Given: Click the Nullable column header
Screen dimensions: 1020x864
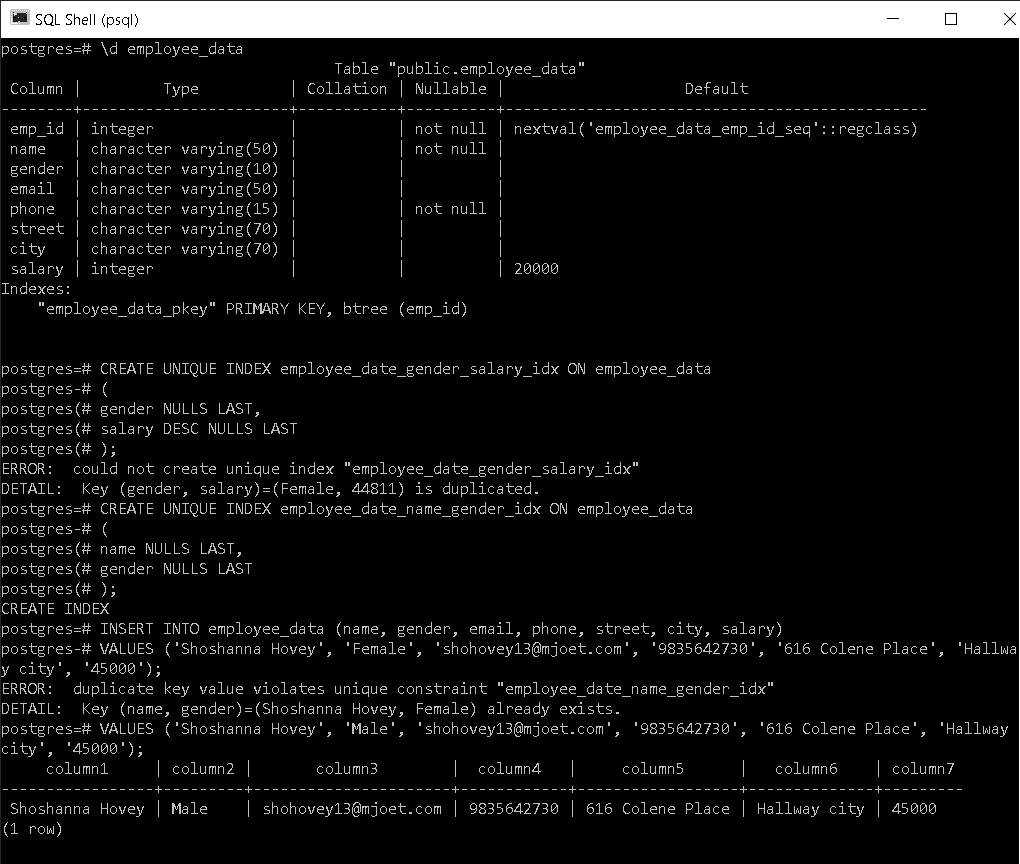Looking at the screenshot, I should 450,88.
